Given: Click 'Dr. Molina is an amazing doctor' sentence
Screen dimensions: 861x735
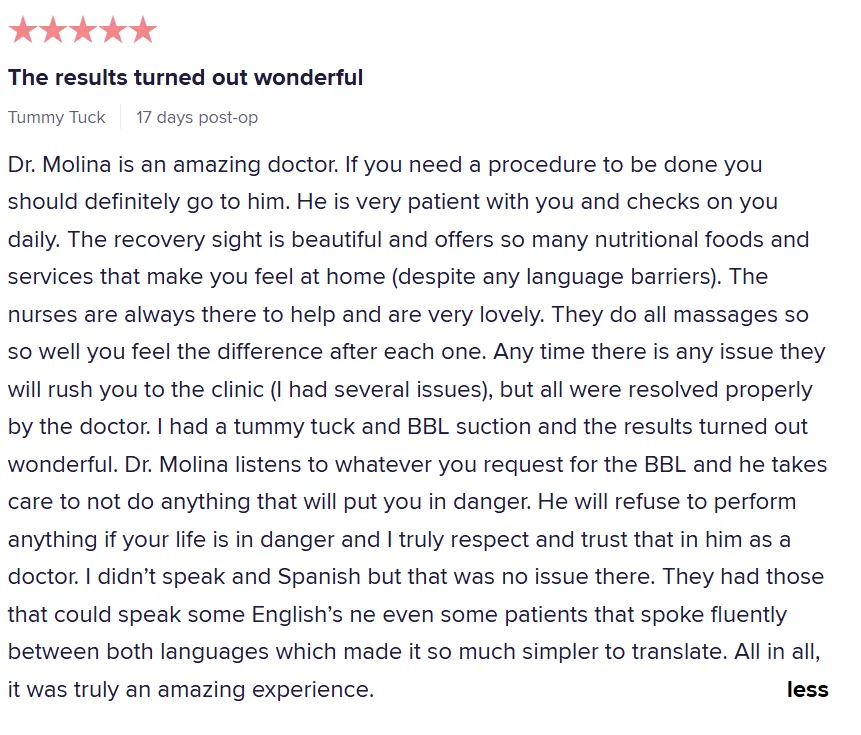Looking at the screenshot, I should [x=173, y=165].
